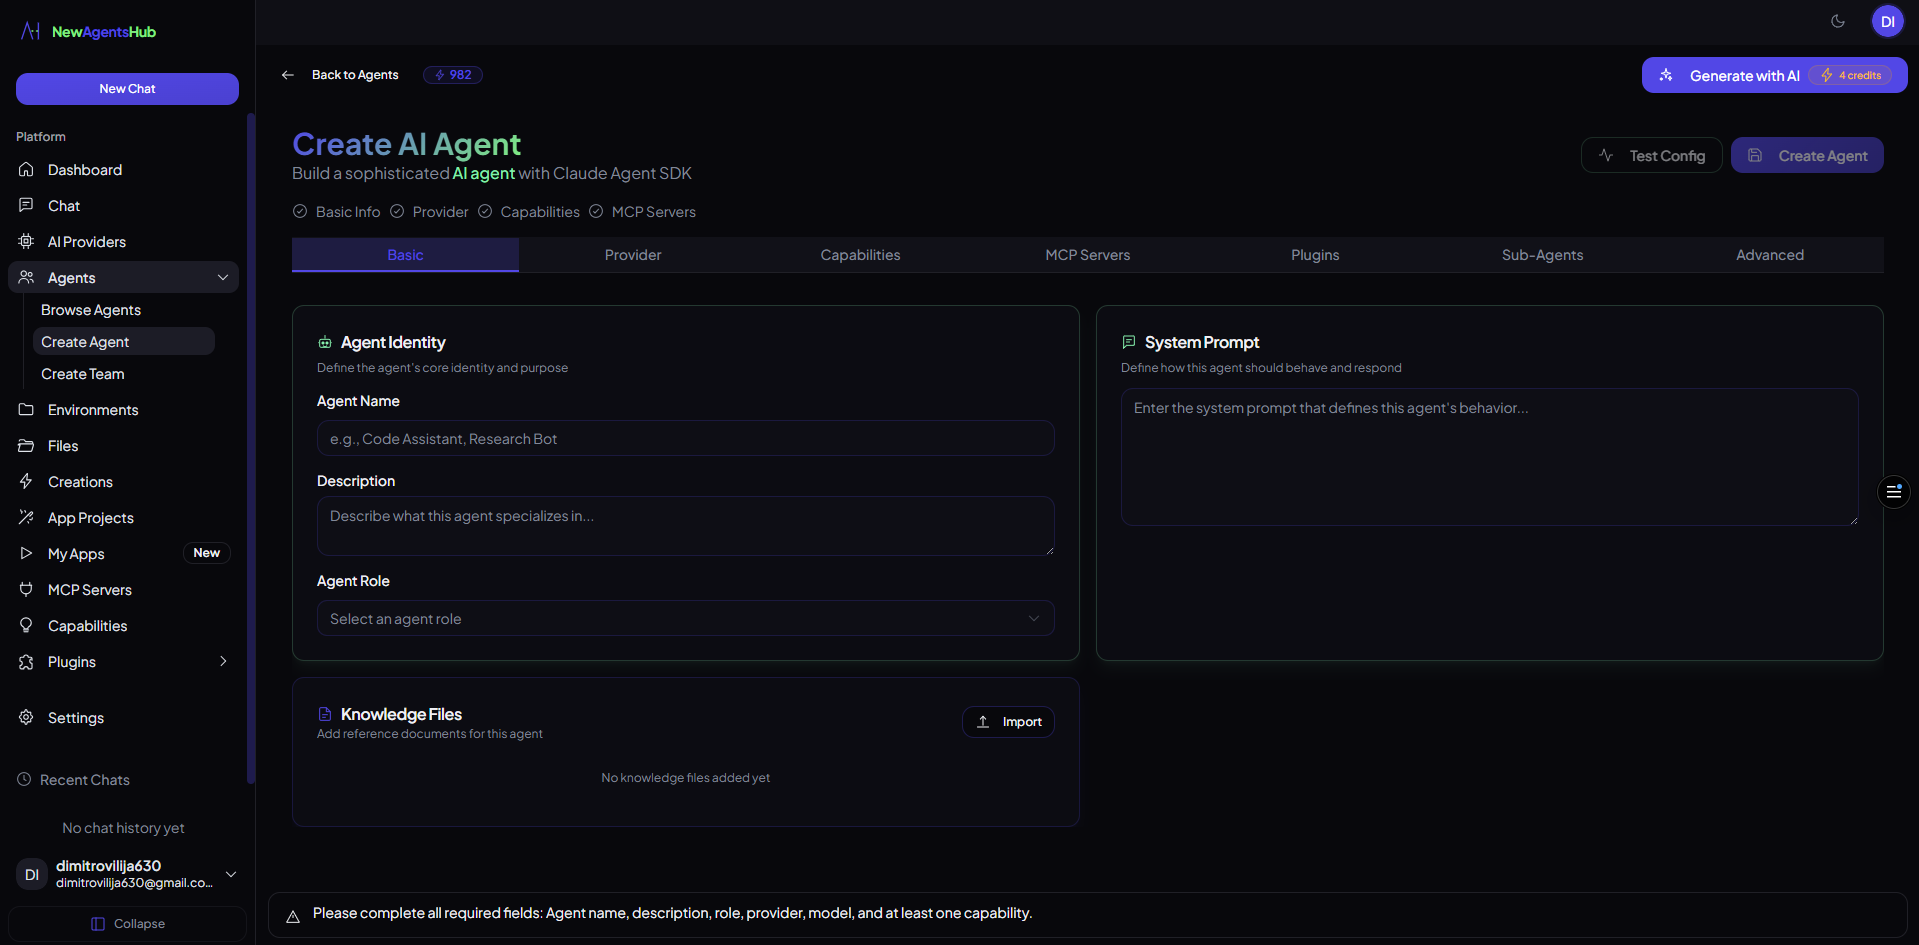Select Create Agent in sidebar
The width and height of the screenshot is (1919, 945).
[x=124, y=342]
